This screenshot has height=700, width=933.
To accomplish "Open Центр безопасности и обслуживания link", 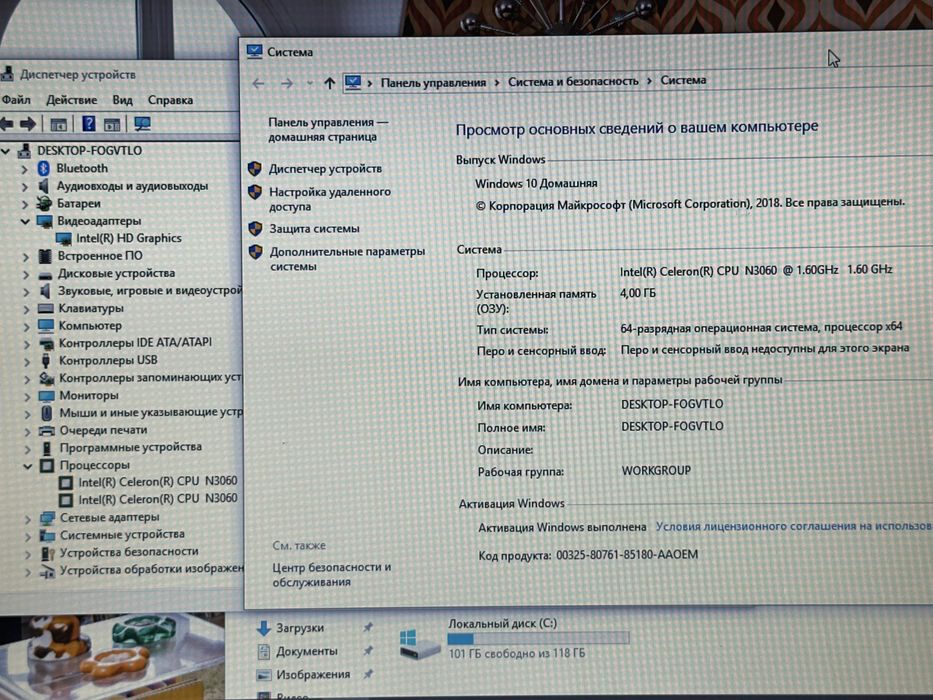I will click(x=331, y=574).
